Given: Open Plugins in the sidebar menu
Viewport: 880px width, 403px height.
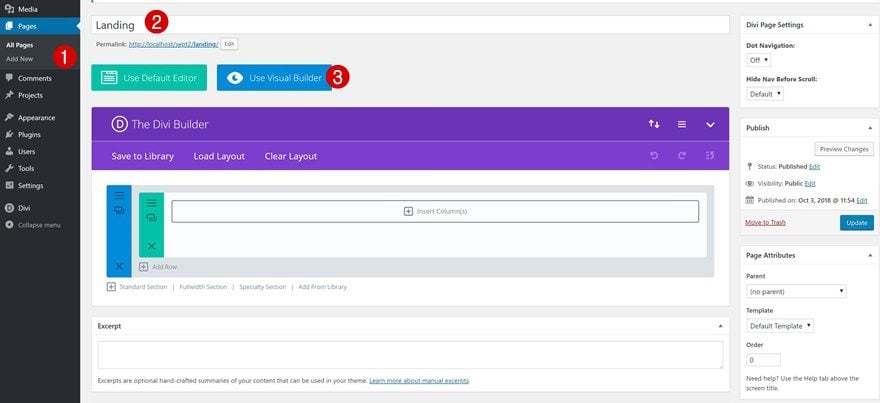Looking at the screenshot, I should pos(29,135).
